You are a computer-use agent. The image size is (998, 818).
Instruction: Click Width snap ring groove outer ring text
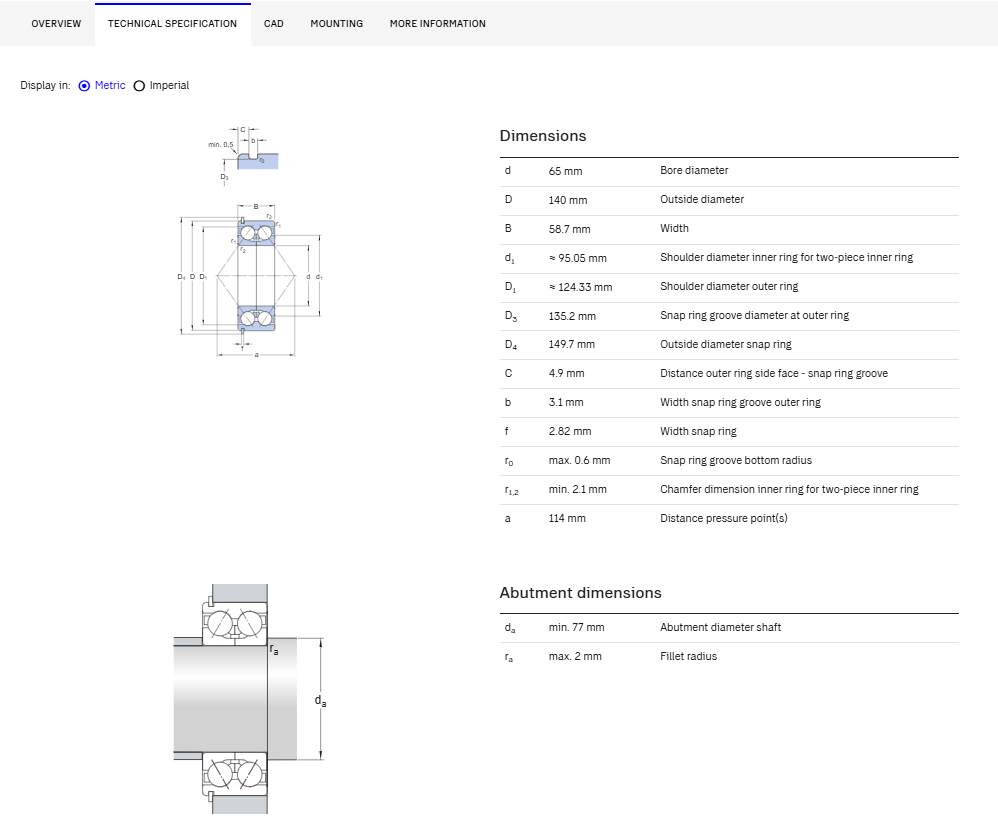[x=740, y=402]
